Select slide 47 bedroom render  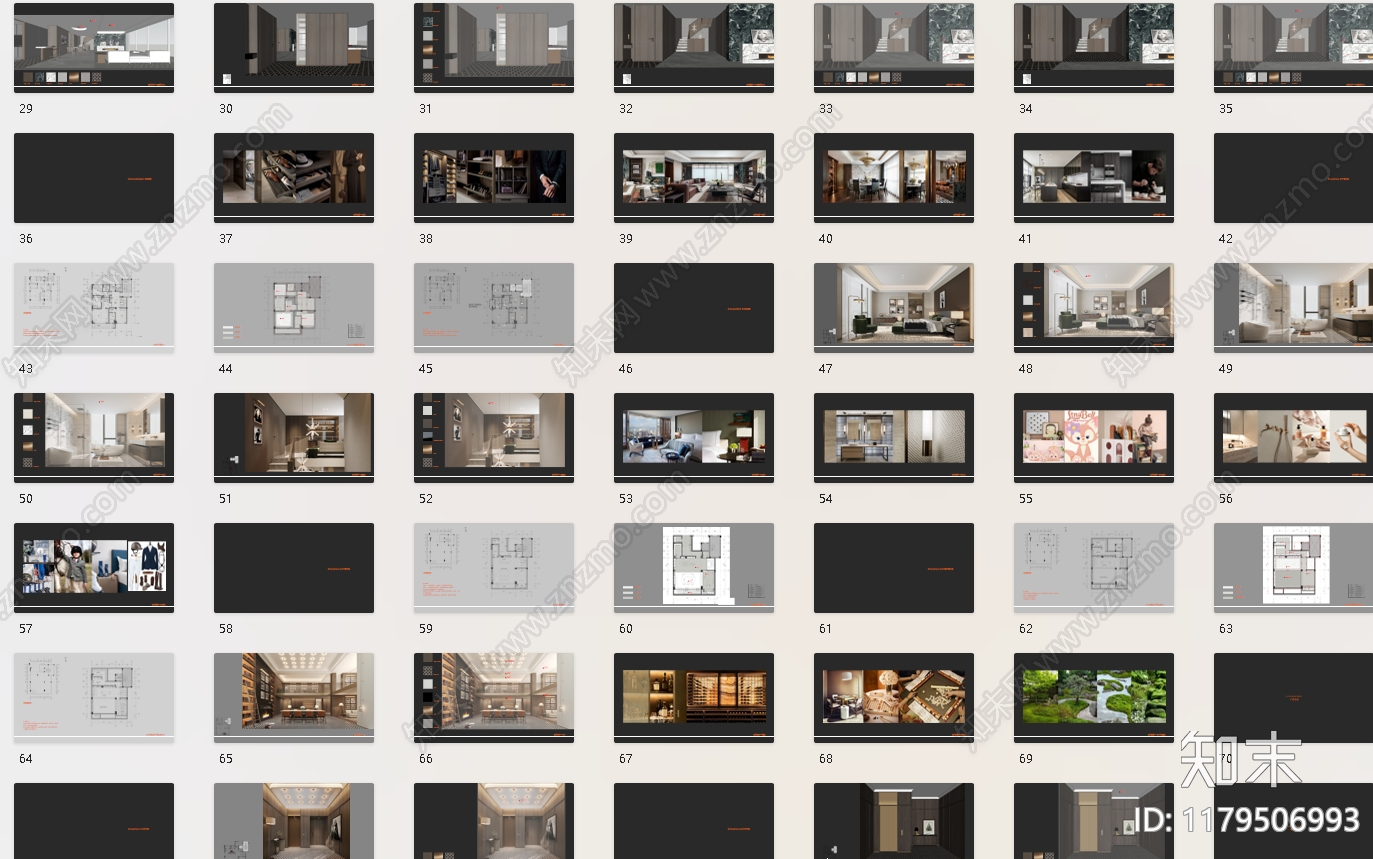click(894, 308)
